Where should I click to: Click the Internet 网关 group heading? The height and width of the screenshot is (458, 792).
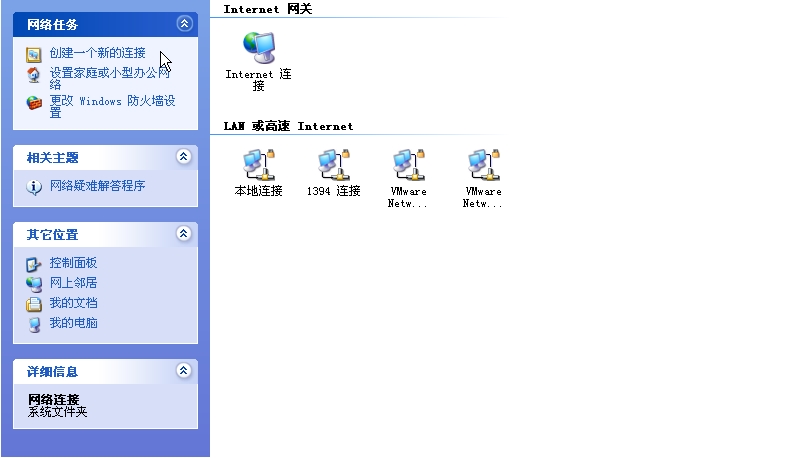268,9
